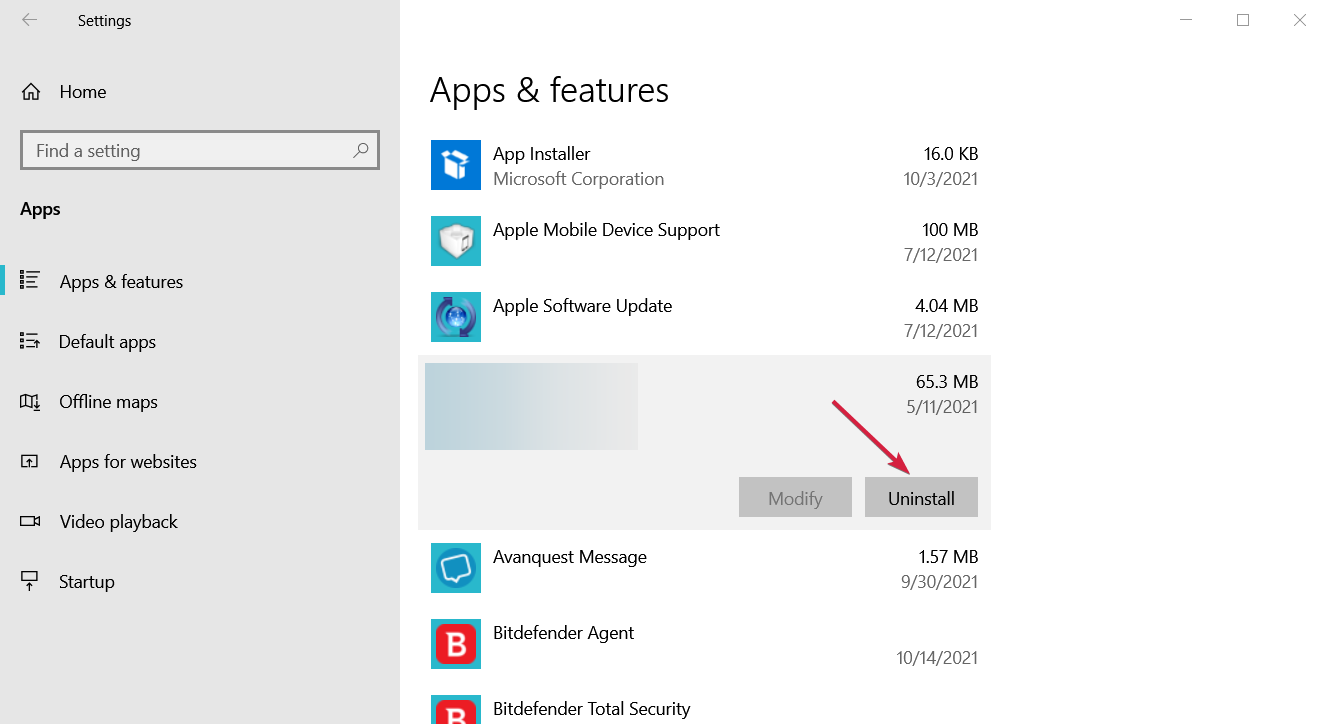This screenshot has height=724, width=1329.
Task: Click the Video playback camera icon
Action: [x=31, y=521]
